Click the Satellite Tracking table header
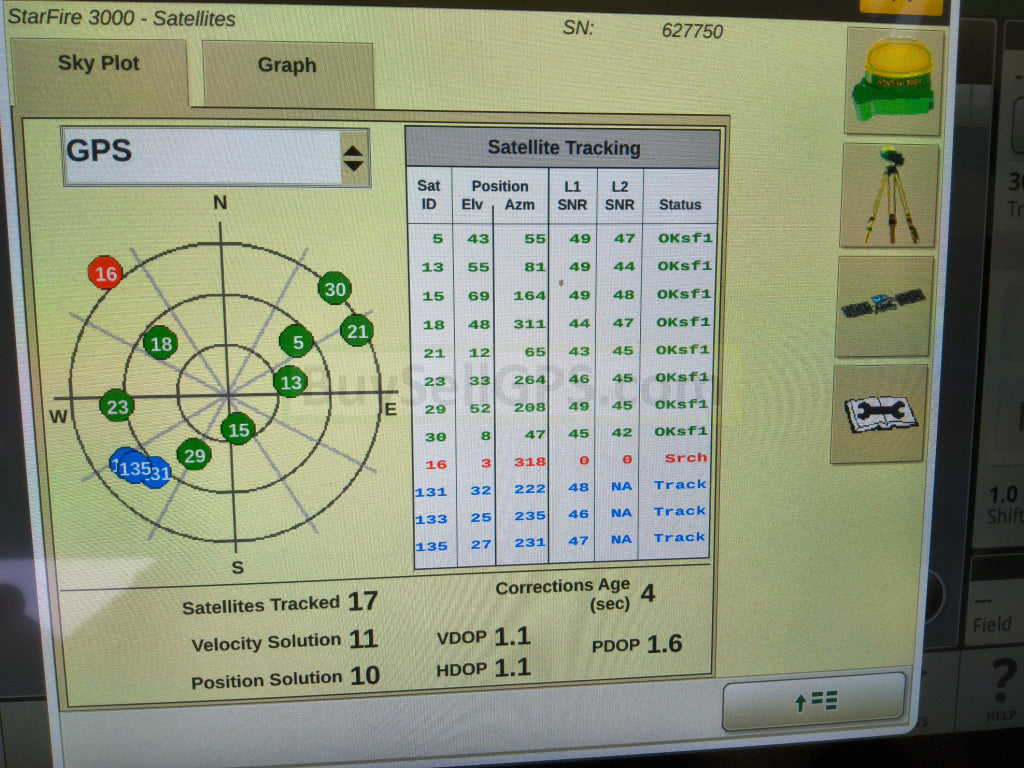The width and height of the screenshot is (1024, 768). pos(563,148)
